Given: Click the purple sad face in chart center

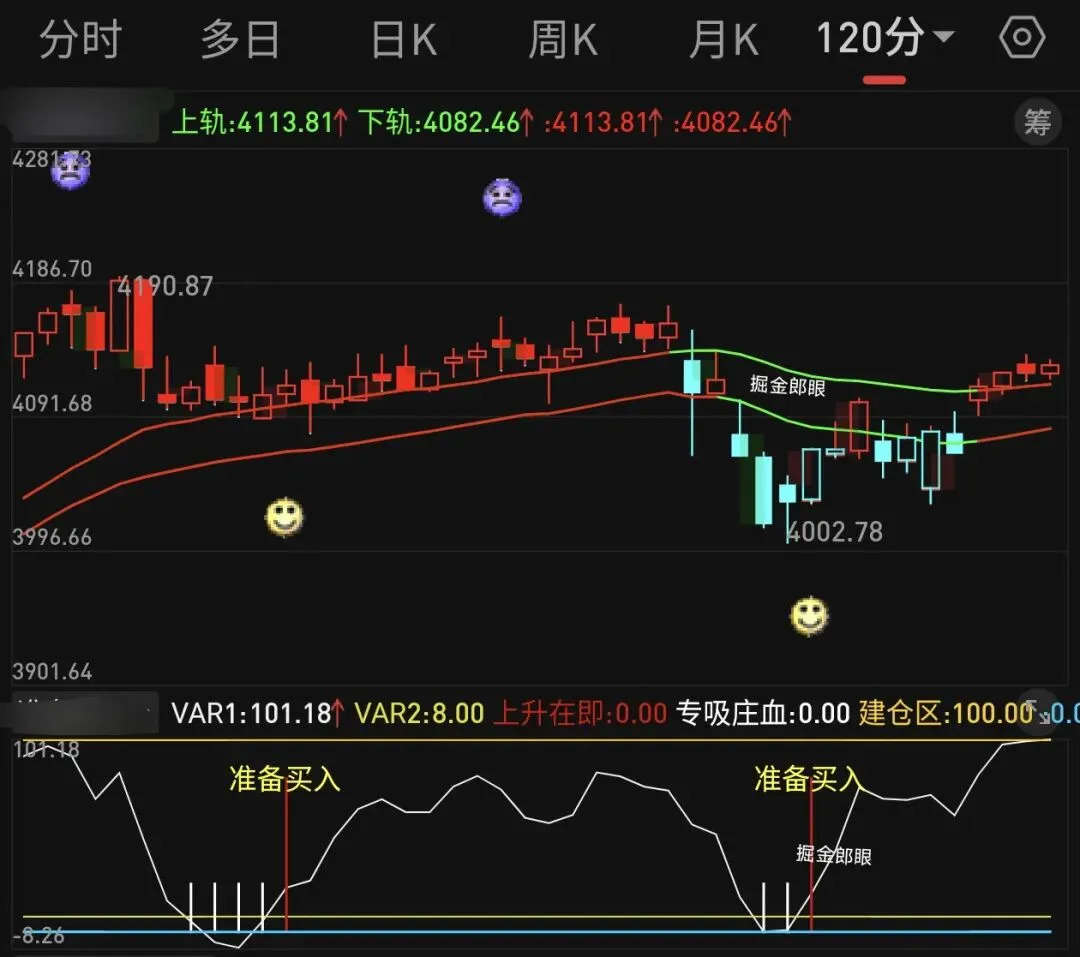Looking at the screenshot, I should click(502, 198).
